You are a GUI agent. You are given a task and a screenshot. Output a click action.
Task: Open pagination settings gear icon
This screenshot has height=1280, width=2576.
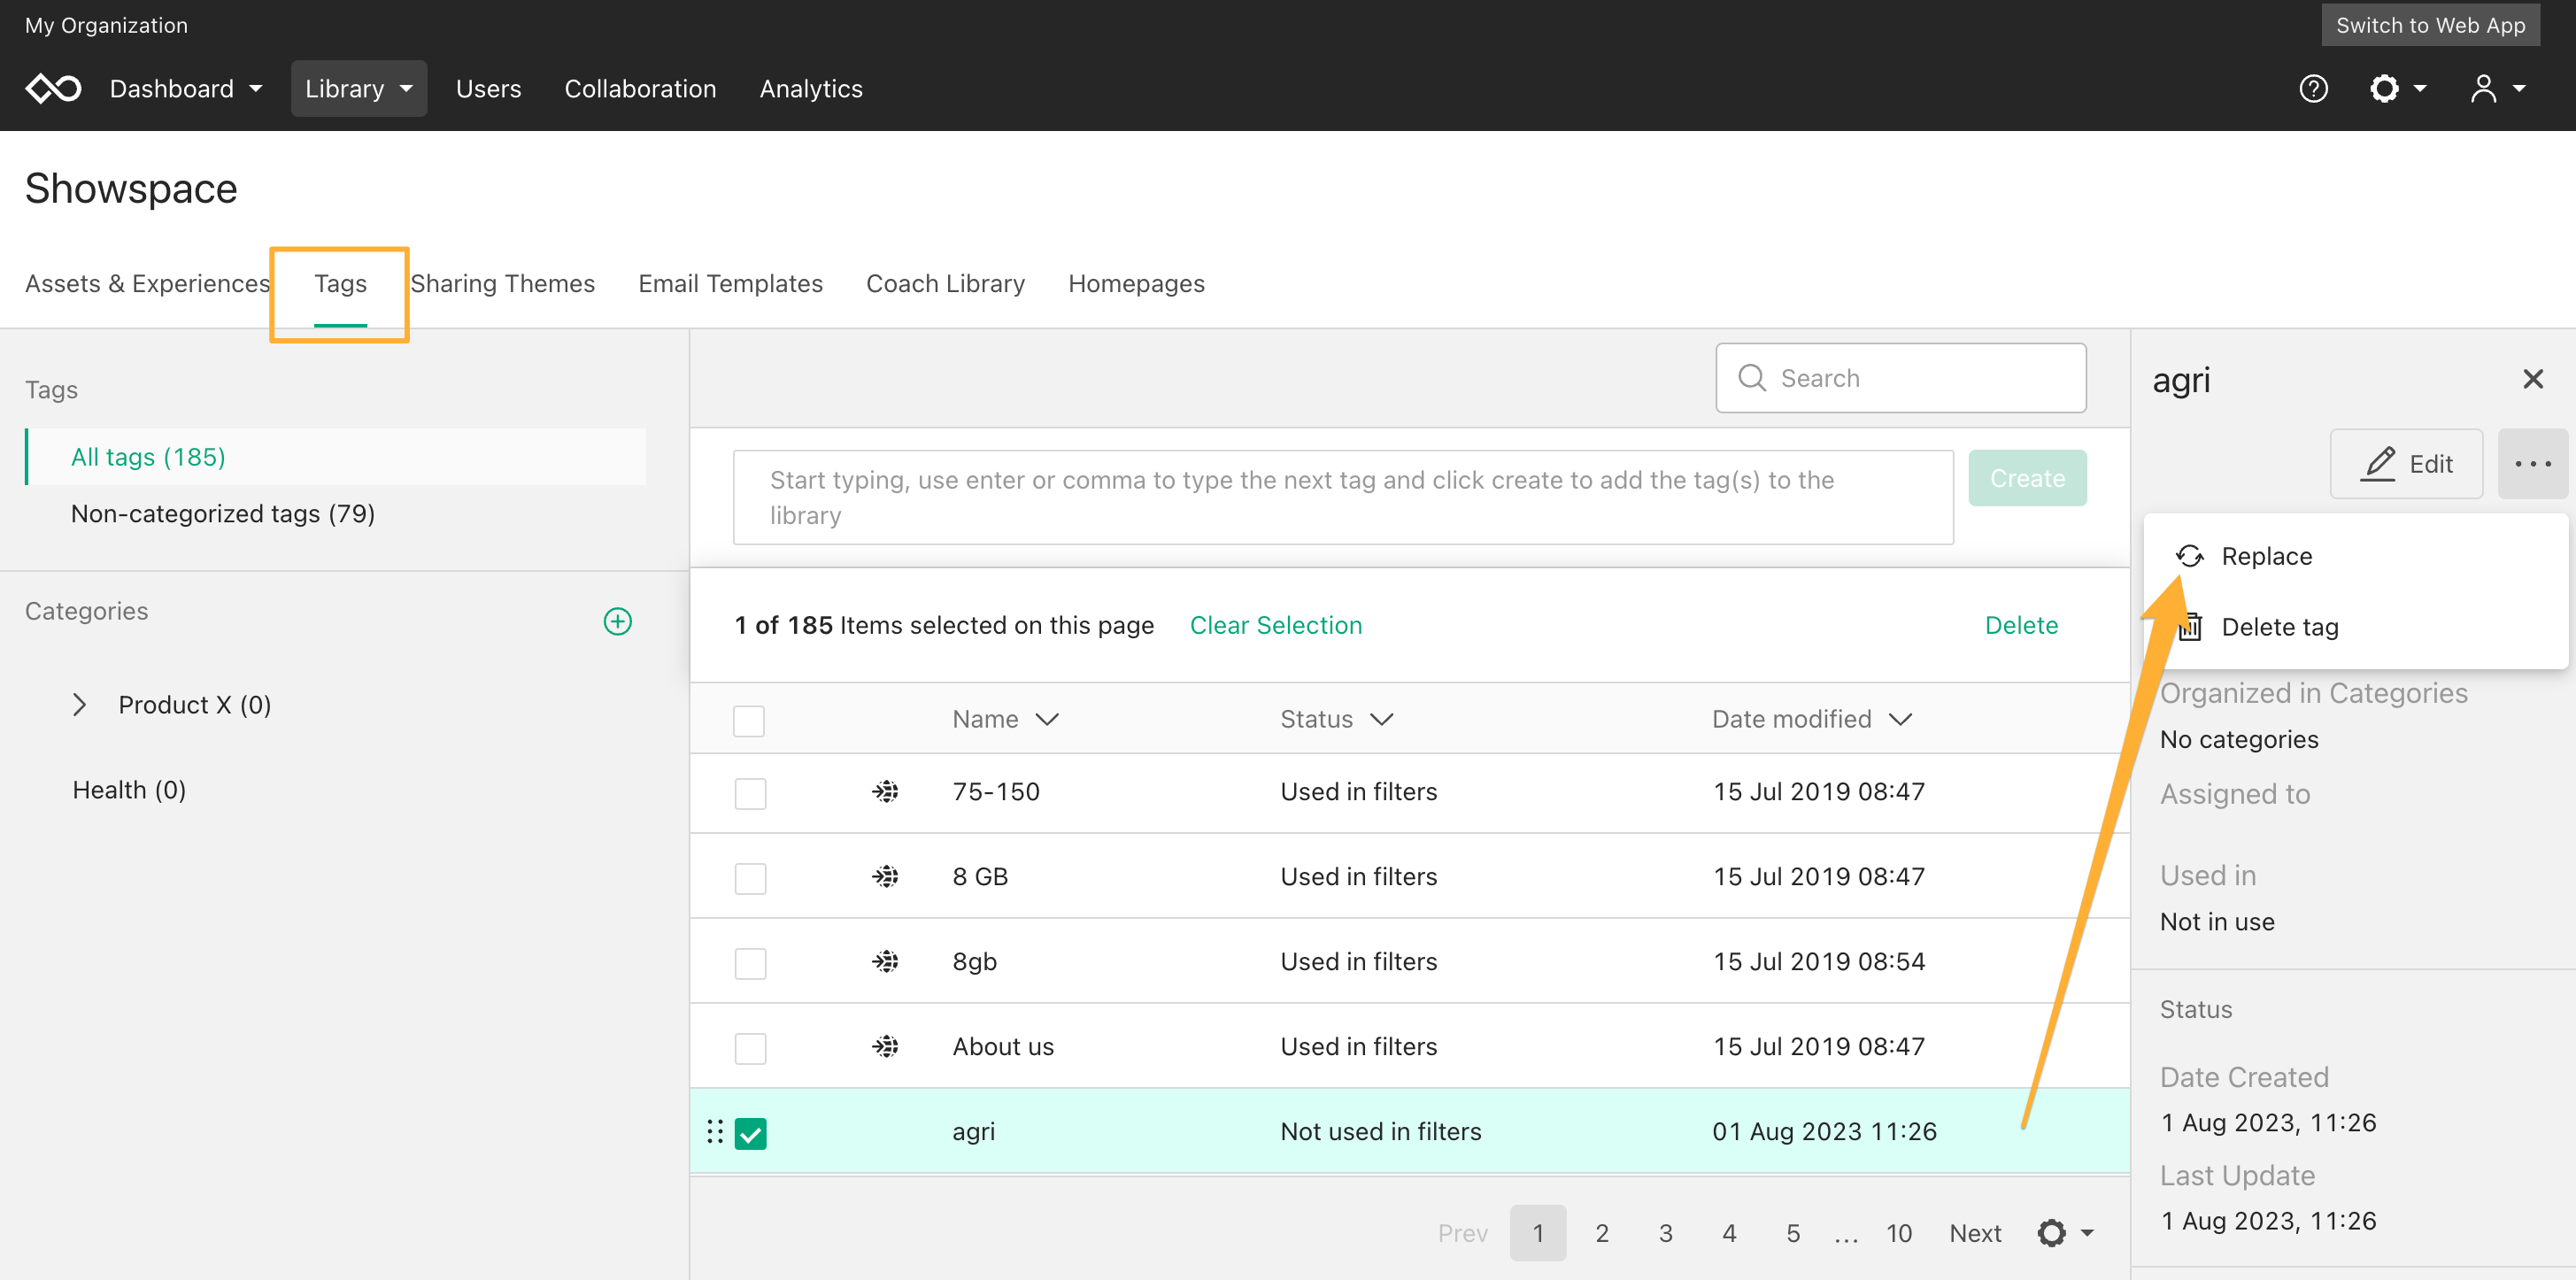click(x=2064, y=1233)
